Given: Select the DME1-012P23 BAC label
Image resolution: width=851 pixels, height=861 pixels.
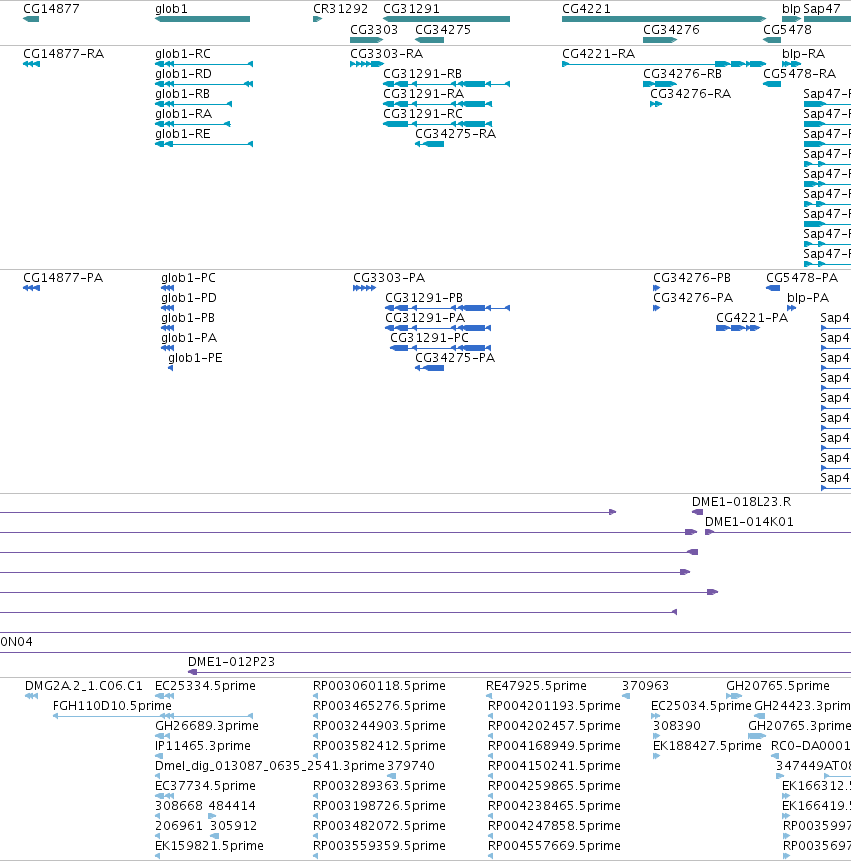Looking at the screenshot, I should click(232, 662).
